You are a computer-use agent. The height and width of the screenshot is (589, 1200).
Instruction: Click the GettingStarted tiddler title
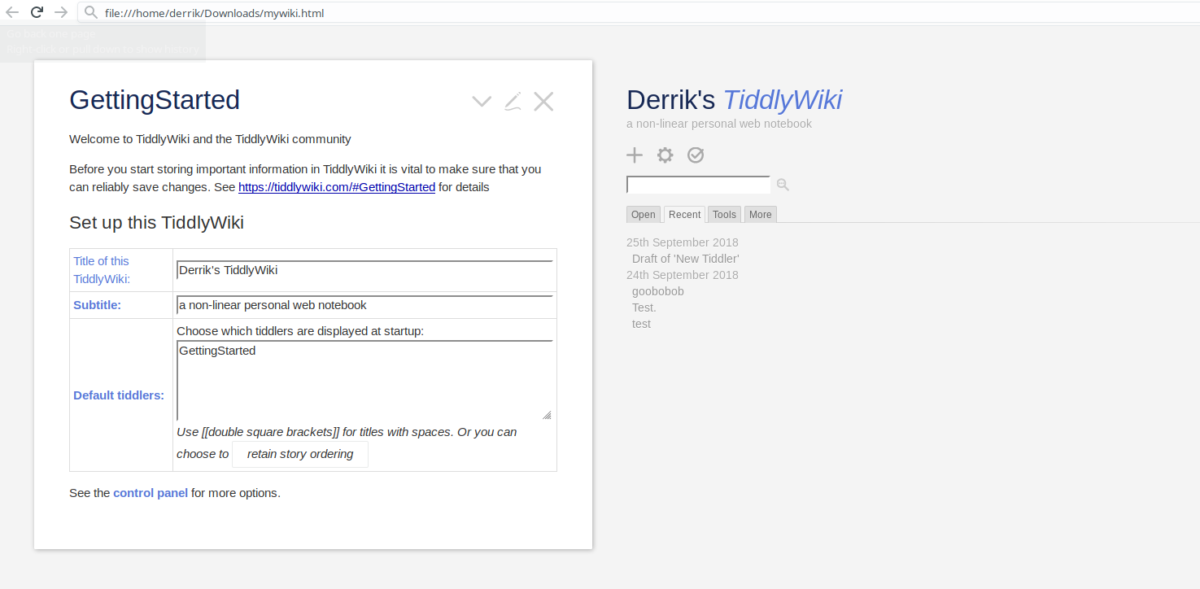click(155, 100)
